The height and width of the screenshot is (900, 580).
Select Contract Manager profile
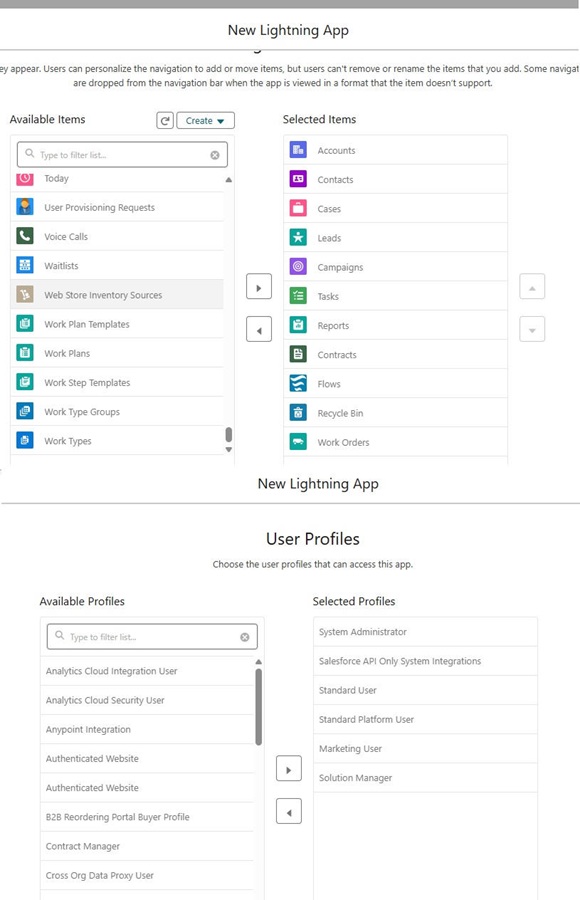148,846
